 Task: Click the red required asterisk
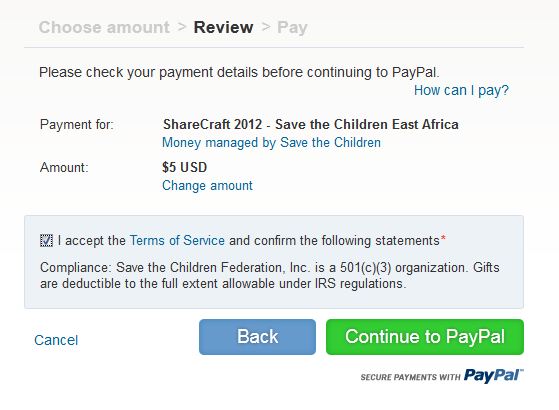tap(443, 238)
